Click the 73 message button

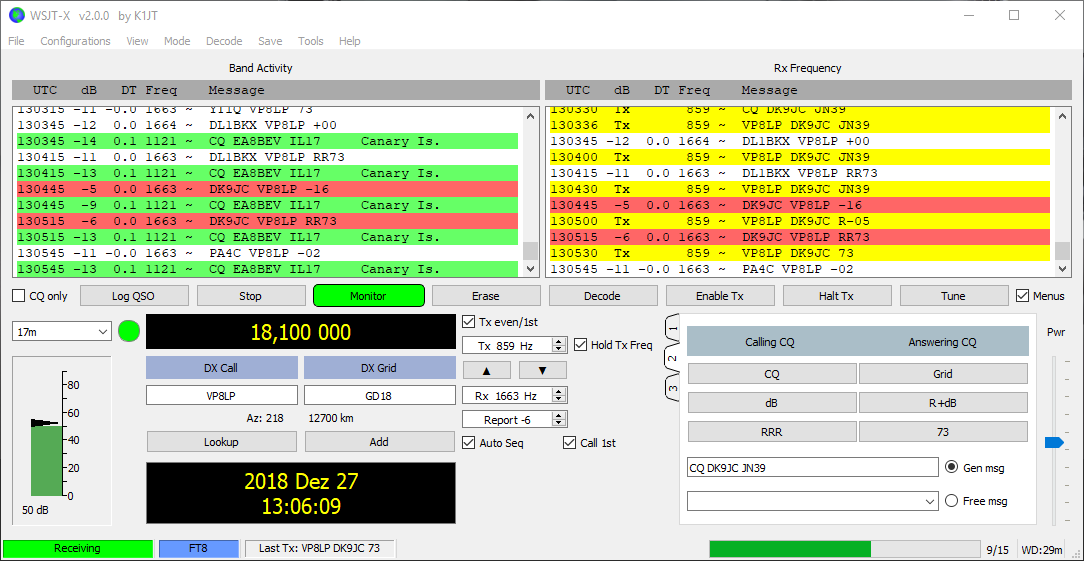(x=943, y=432)
